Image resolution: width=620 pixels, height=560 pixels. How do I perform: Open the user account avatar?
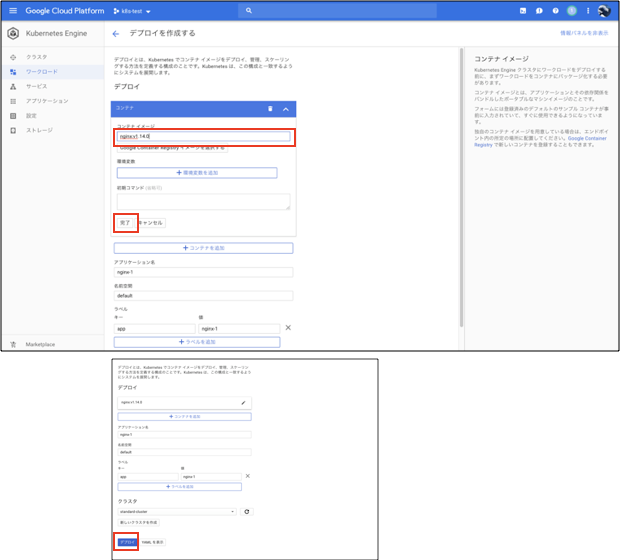(x=604, y=11)
